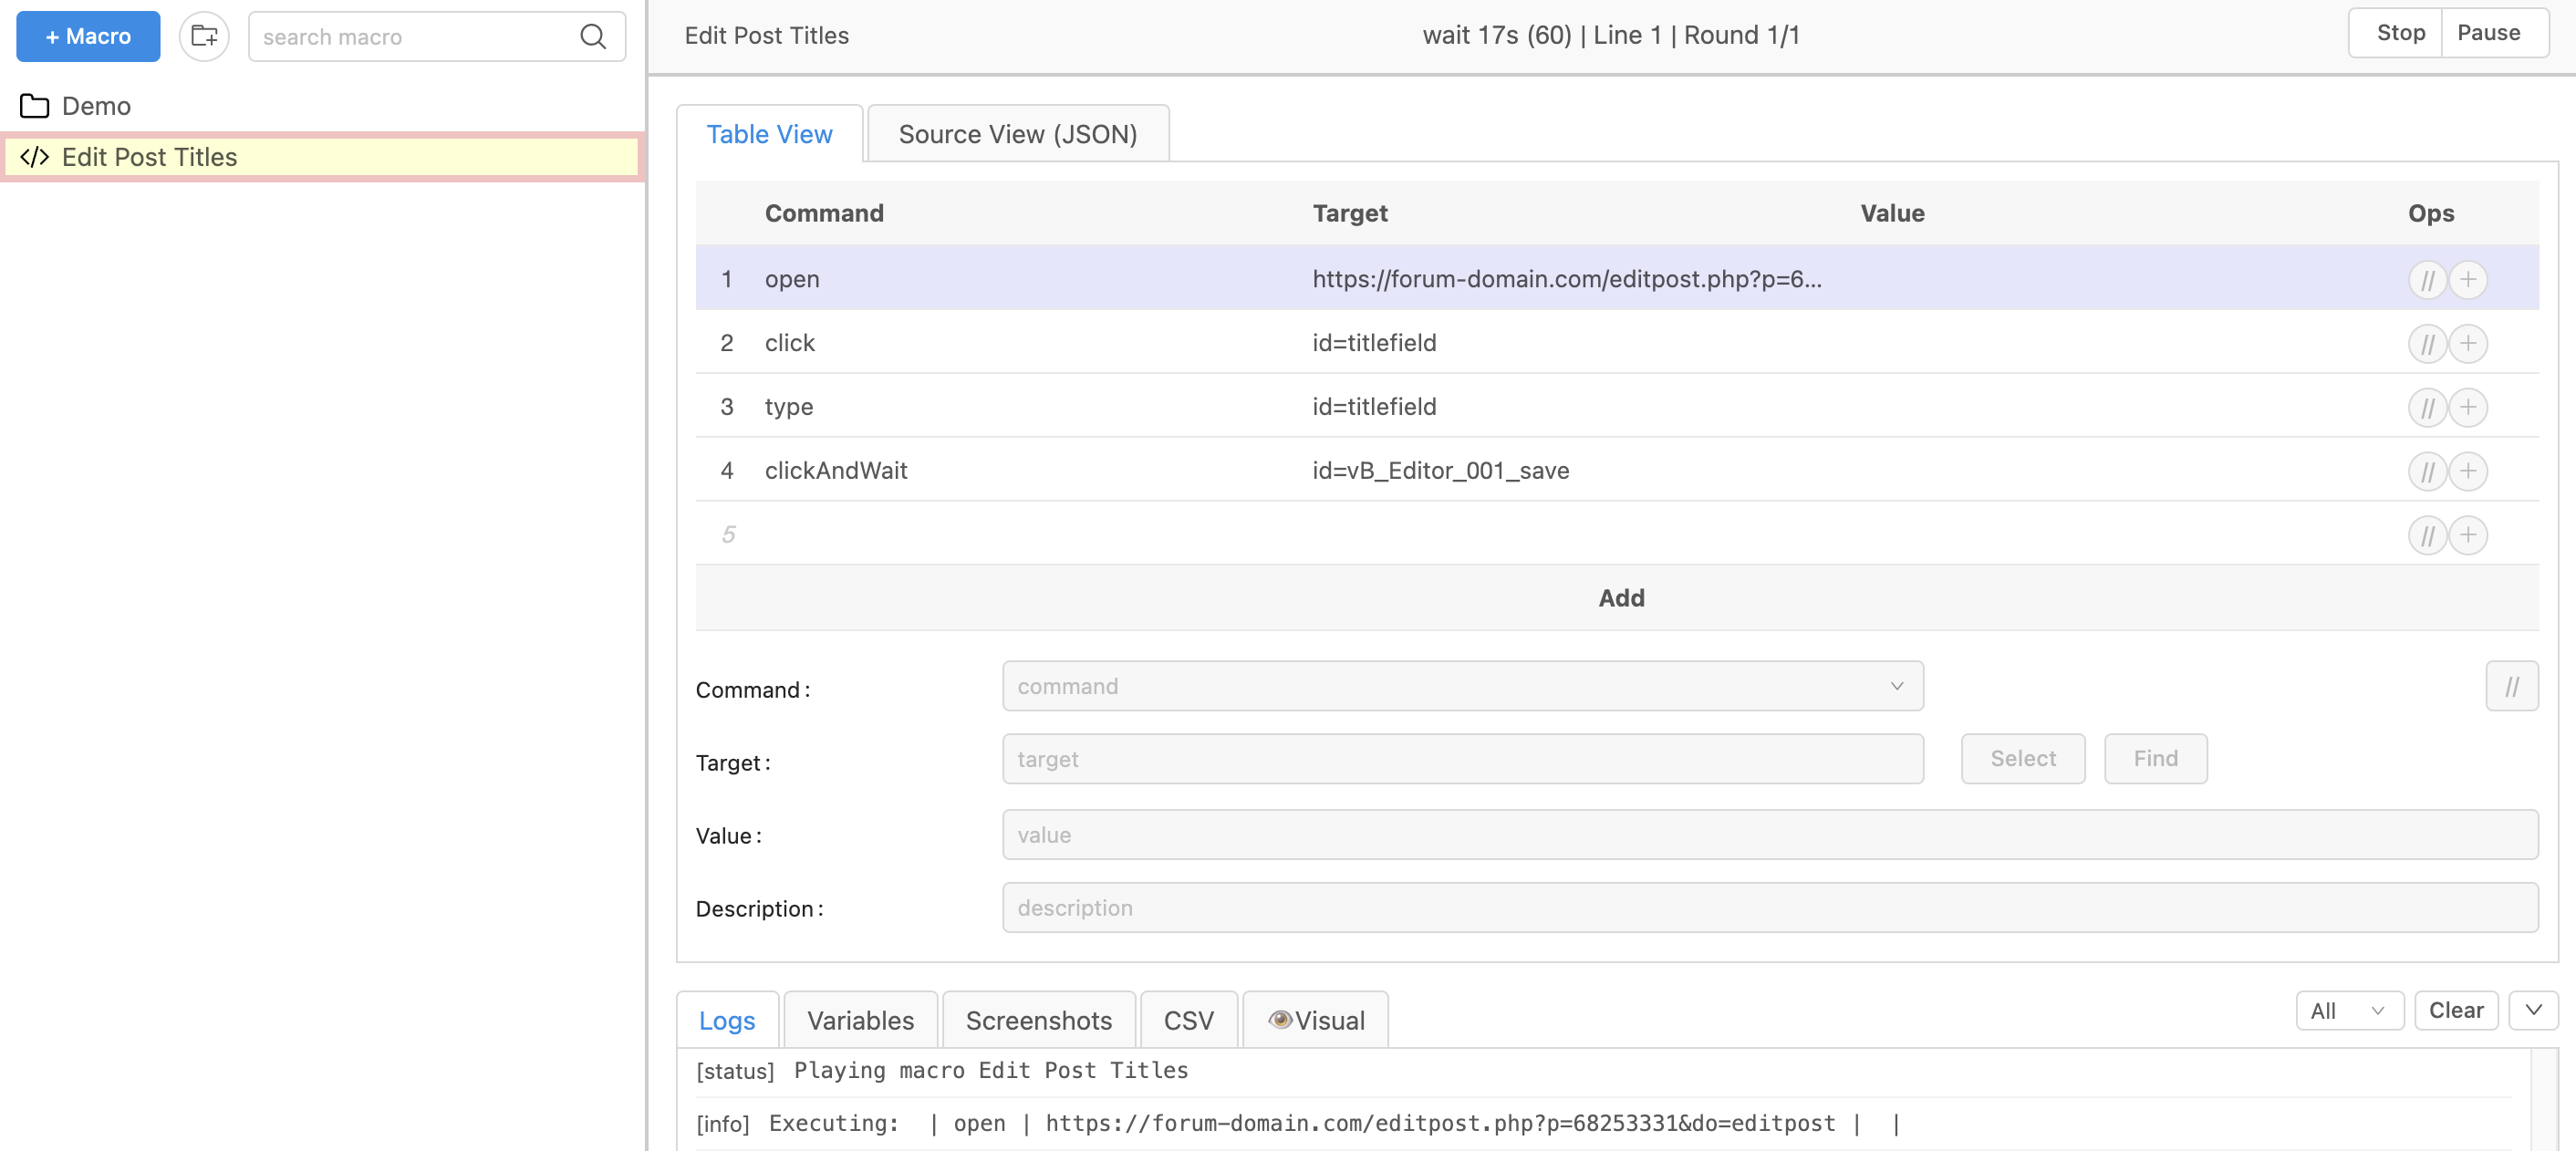Click the forum-domain.com editpost URL target
Screen dimensions: 2576x1151
pos(1567,279)
